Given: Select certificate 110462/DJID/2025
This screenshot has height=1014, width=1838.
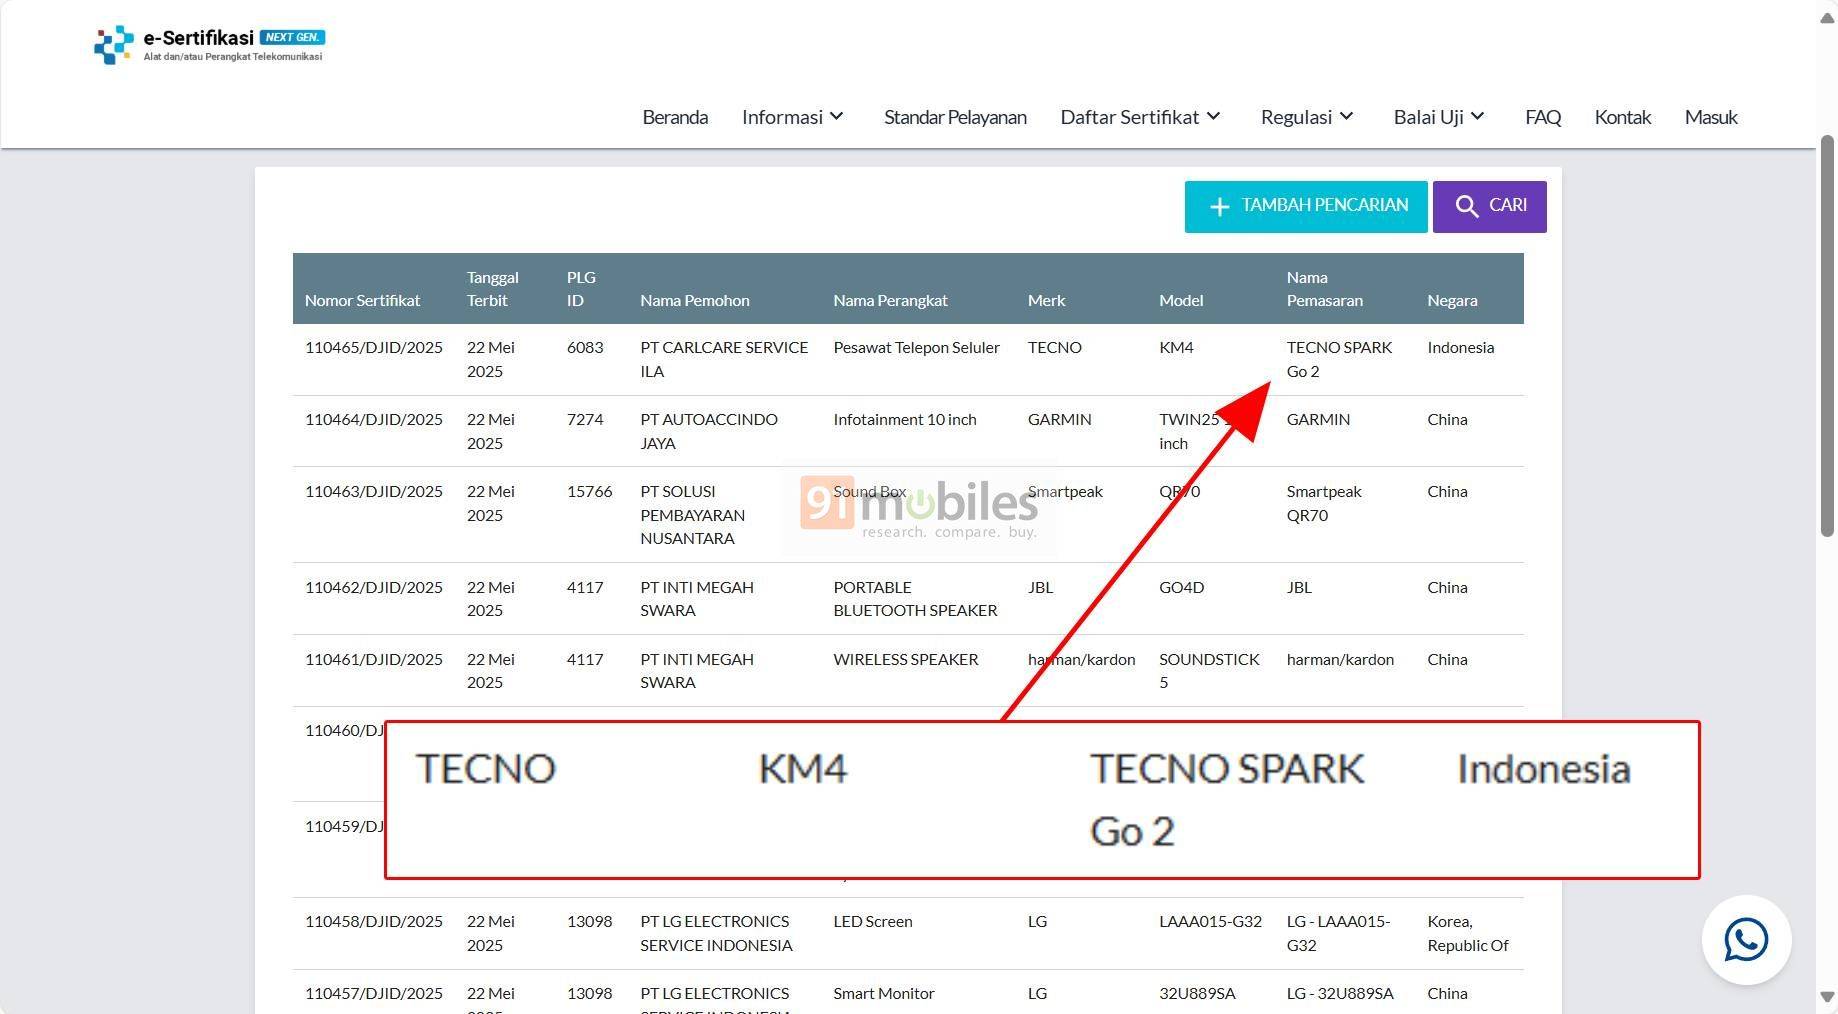Looking at the screenshot, I should (x=374, y=588).
